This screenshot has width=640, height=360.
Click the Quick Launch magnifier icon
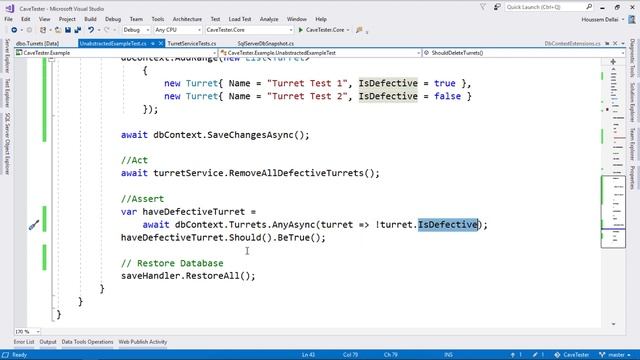pyautogui.click(x=589, y=7)
